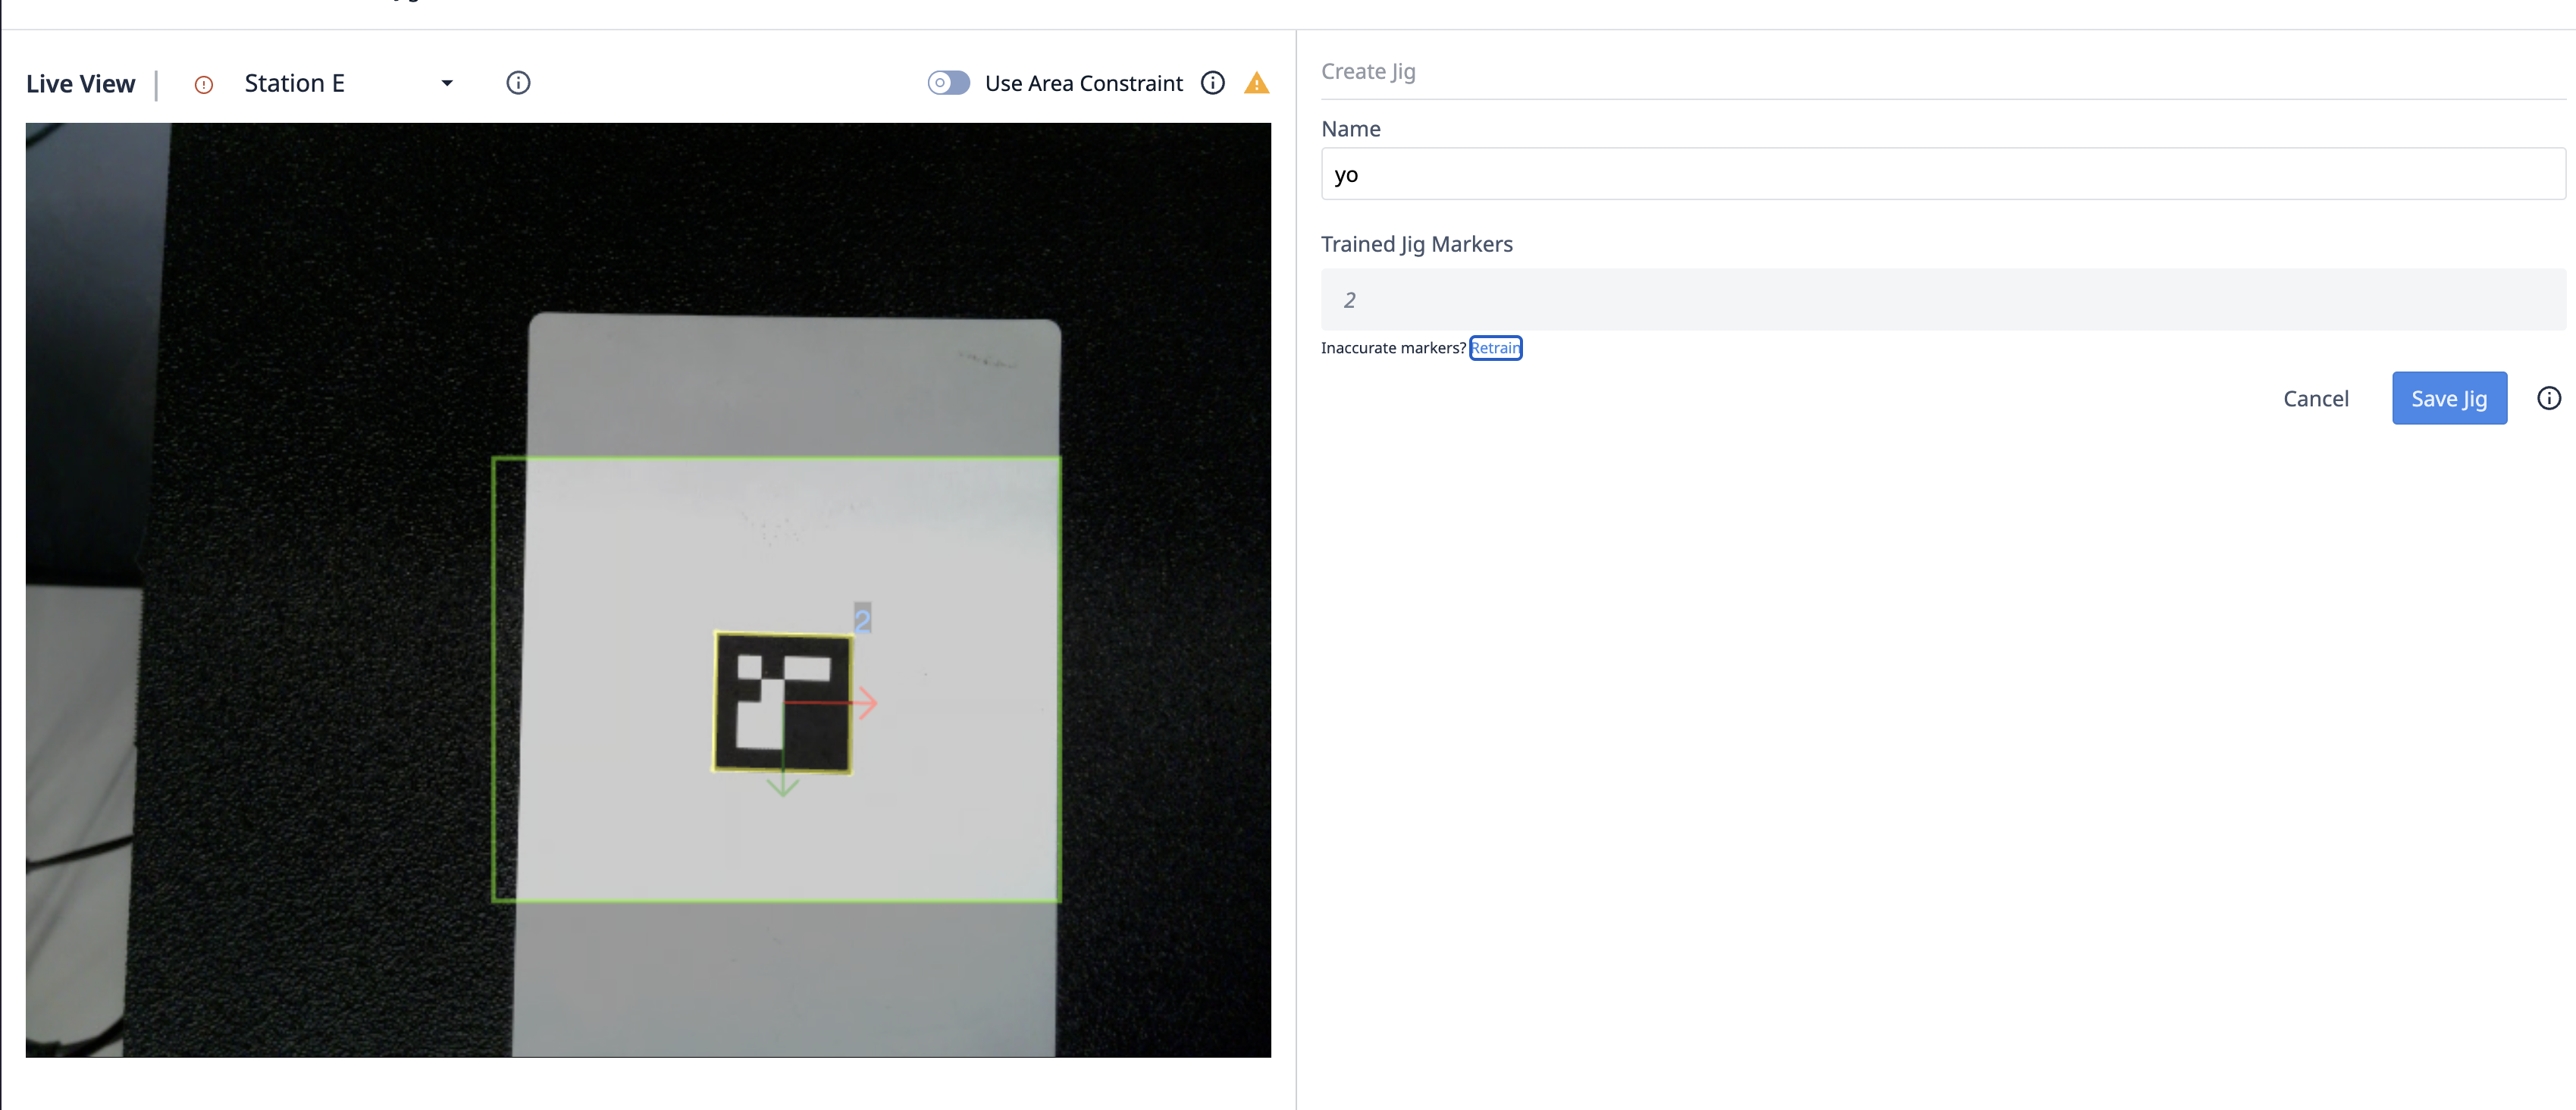This screenshot has width=2576, height=1110.
Task: Click the Live View heading
Action: (x=80, y=84)
